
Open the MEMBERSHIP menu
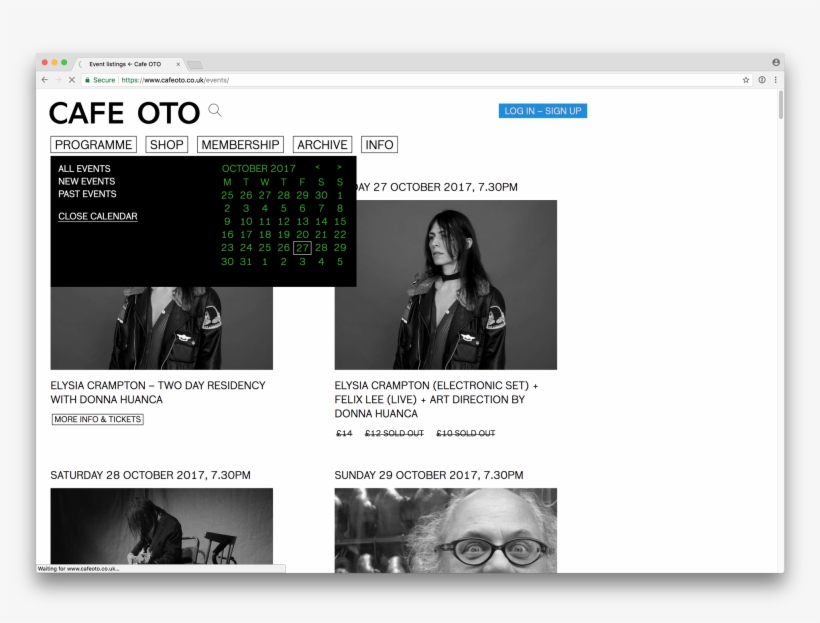pyautogui.click(x=240, y=145)
